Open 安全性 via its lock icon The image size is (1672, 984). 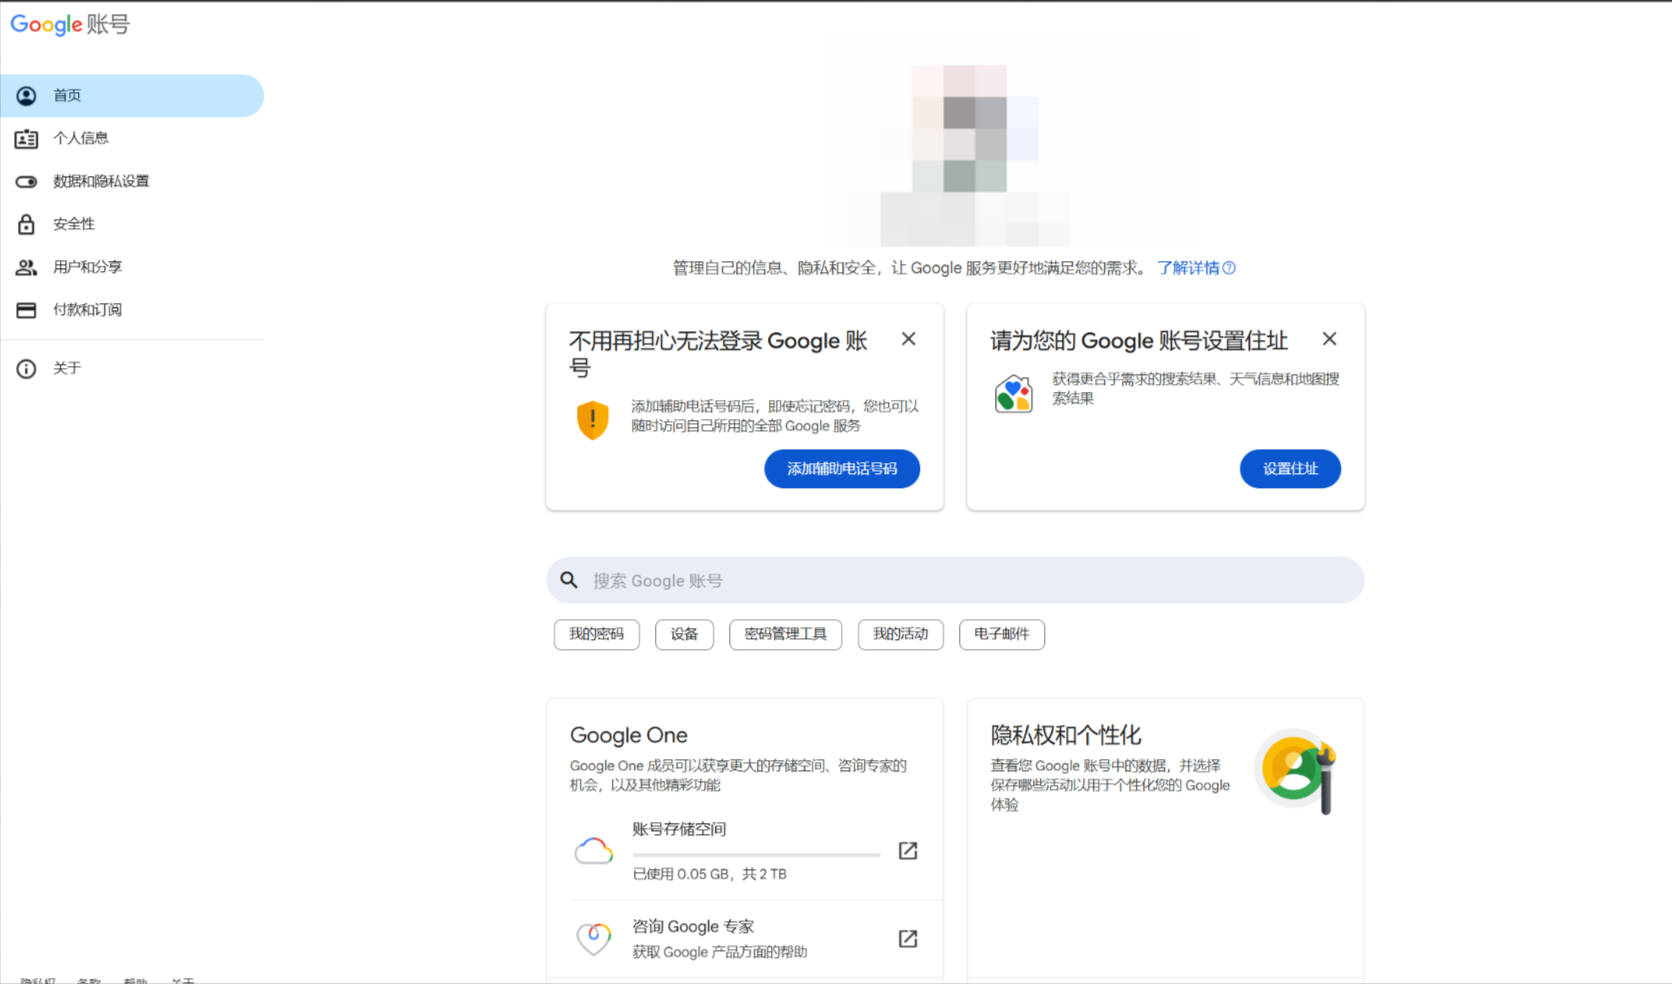coord(26,224)
